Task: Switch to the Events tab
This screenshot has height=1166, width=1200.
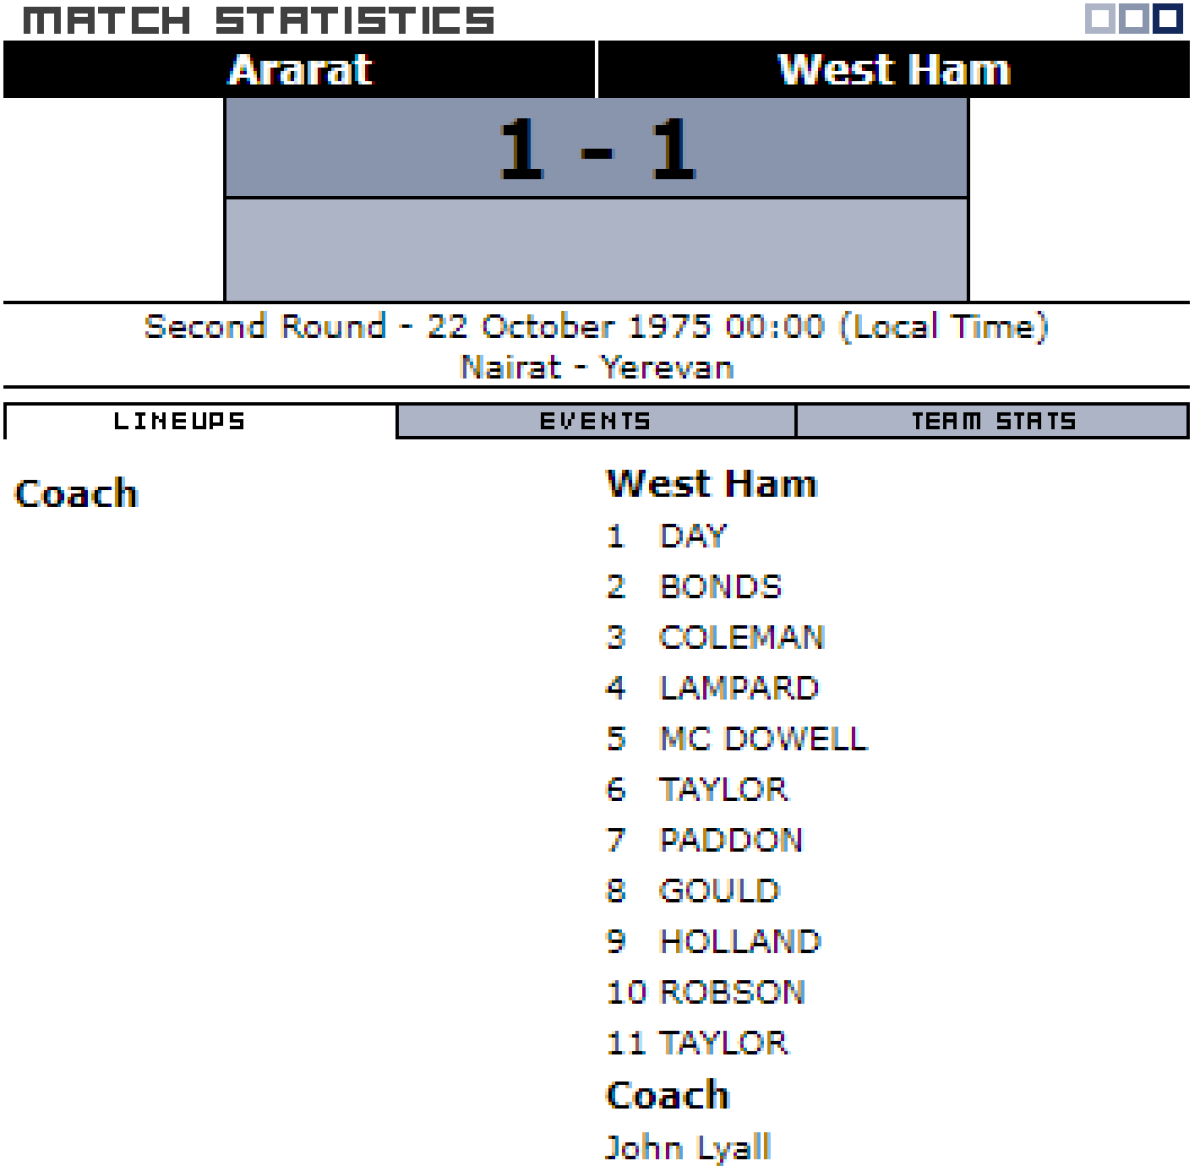Action: (x=595, y=421)
